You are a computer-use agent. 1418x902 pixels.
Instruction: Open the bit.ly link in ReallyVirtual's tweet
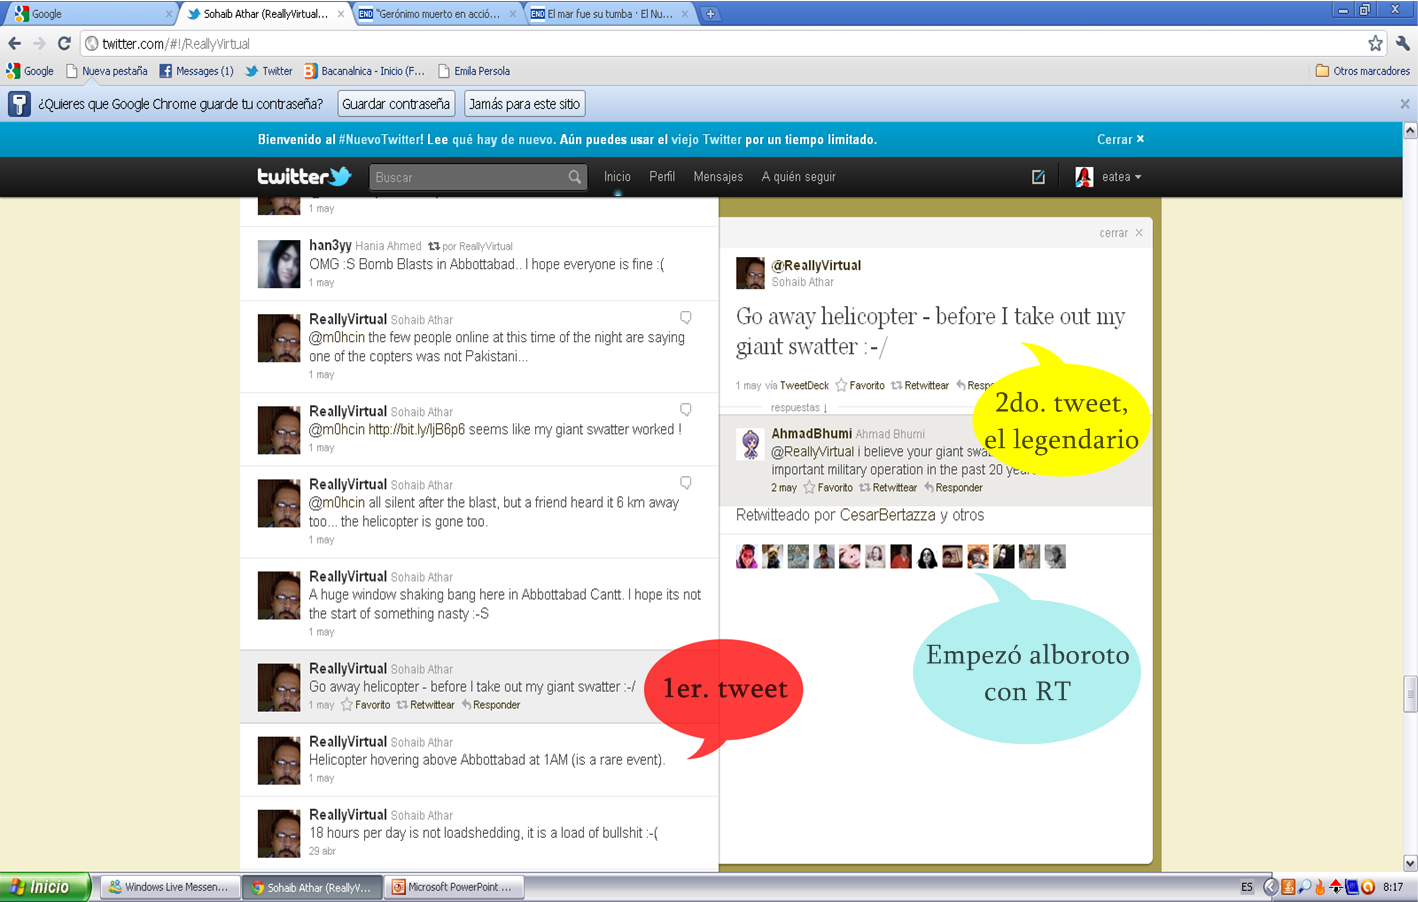pyautogui.click(x=416, y=429)
